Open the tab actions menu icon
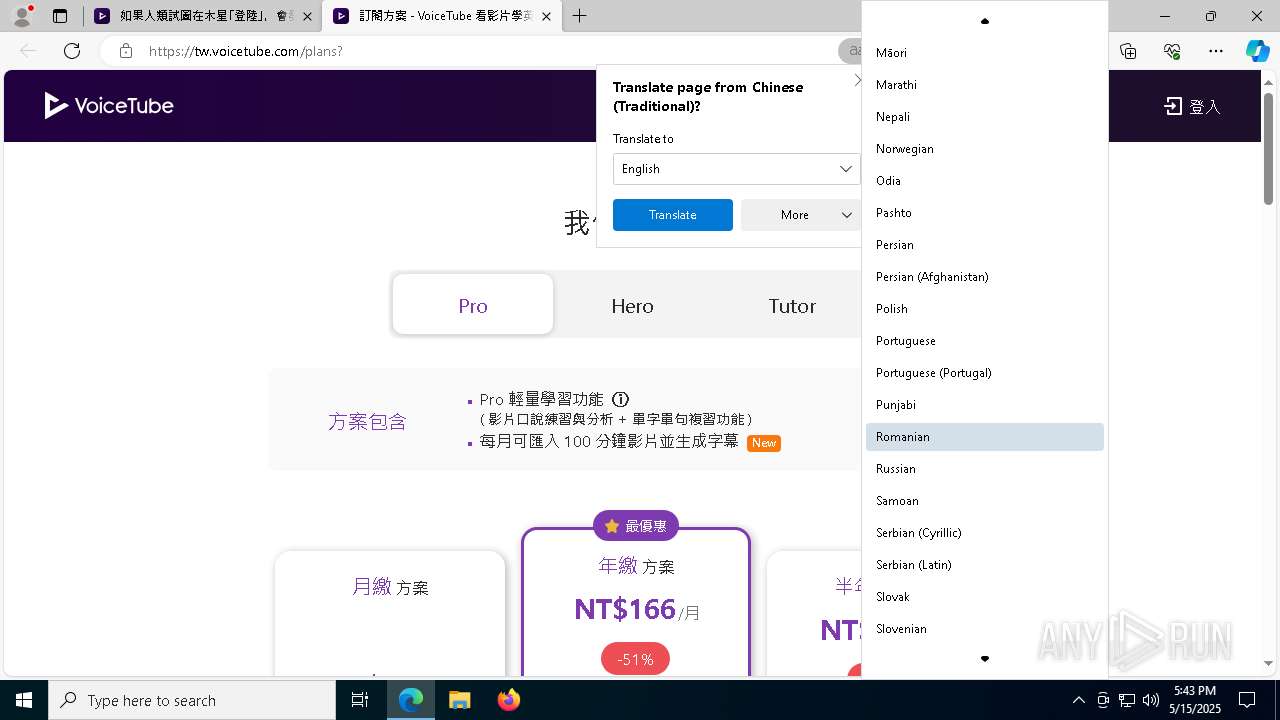The image size is (1280, 720). (x=60, y=16)
